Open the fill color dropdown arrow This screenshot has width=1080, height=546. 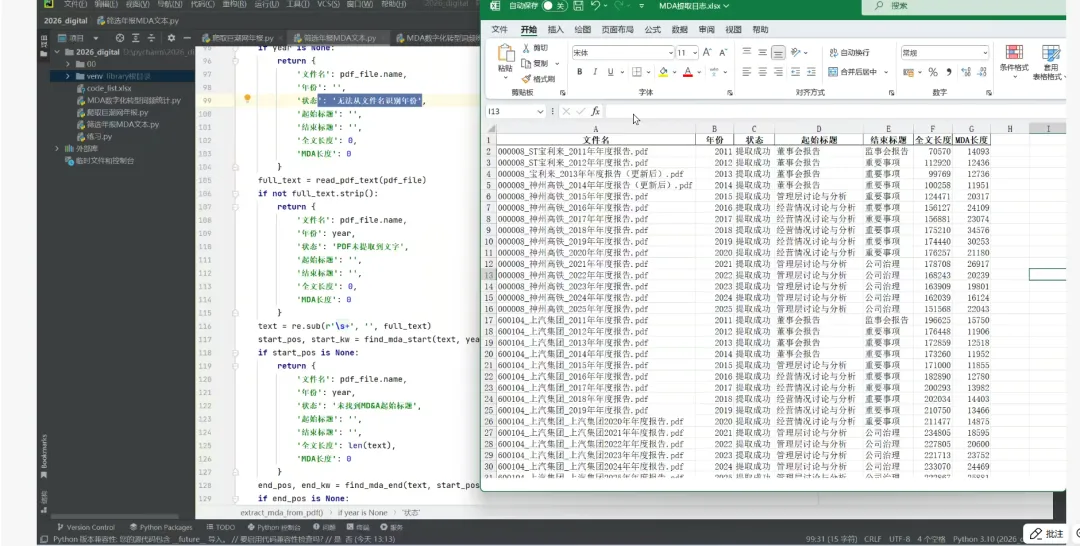coord(674,72)
